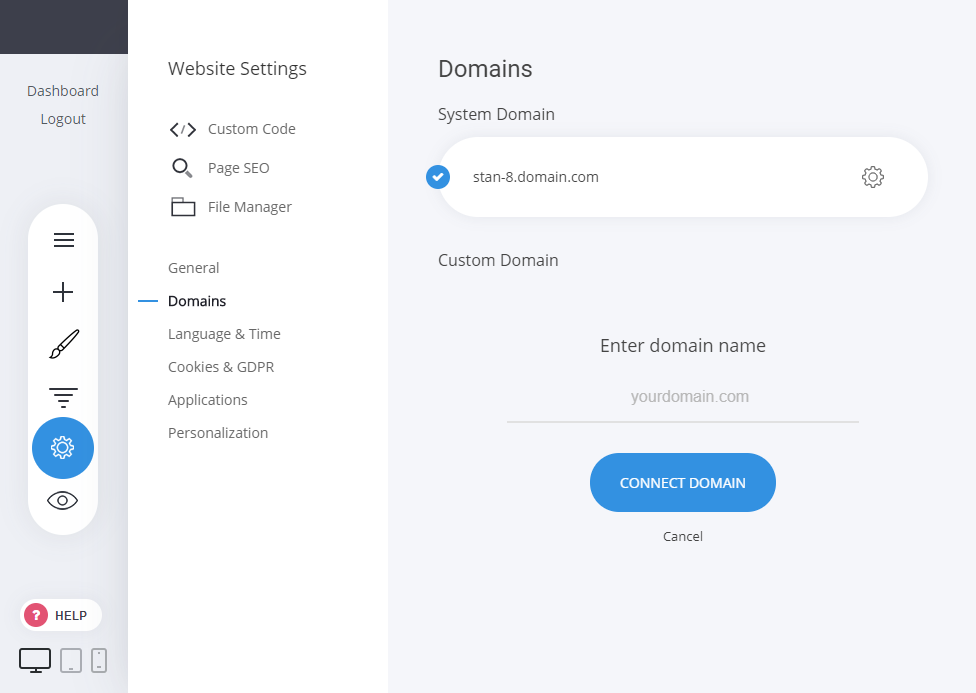Switch to desktop view icon
Viewport: 976px width, 693px height.
[35, 660]
